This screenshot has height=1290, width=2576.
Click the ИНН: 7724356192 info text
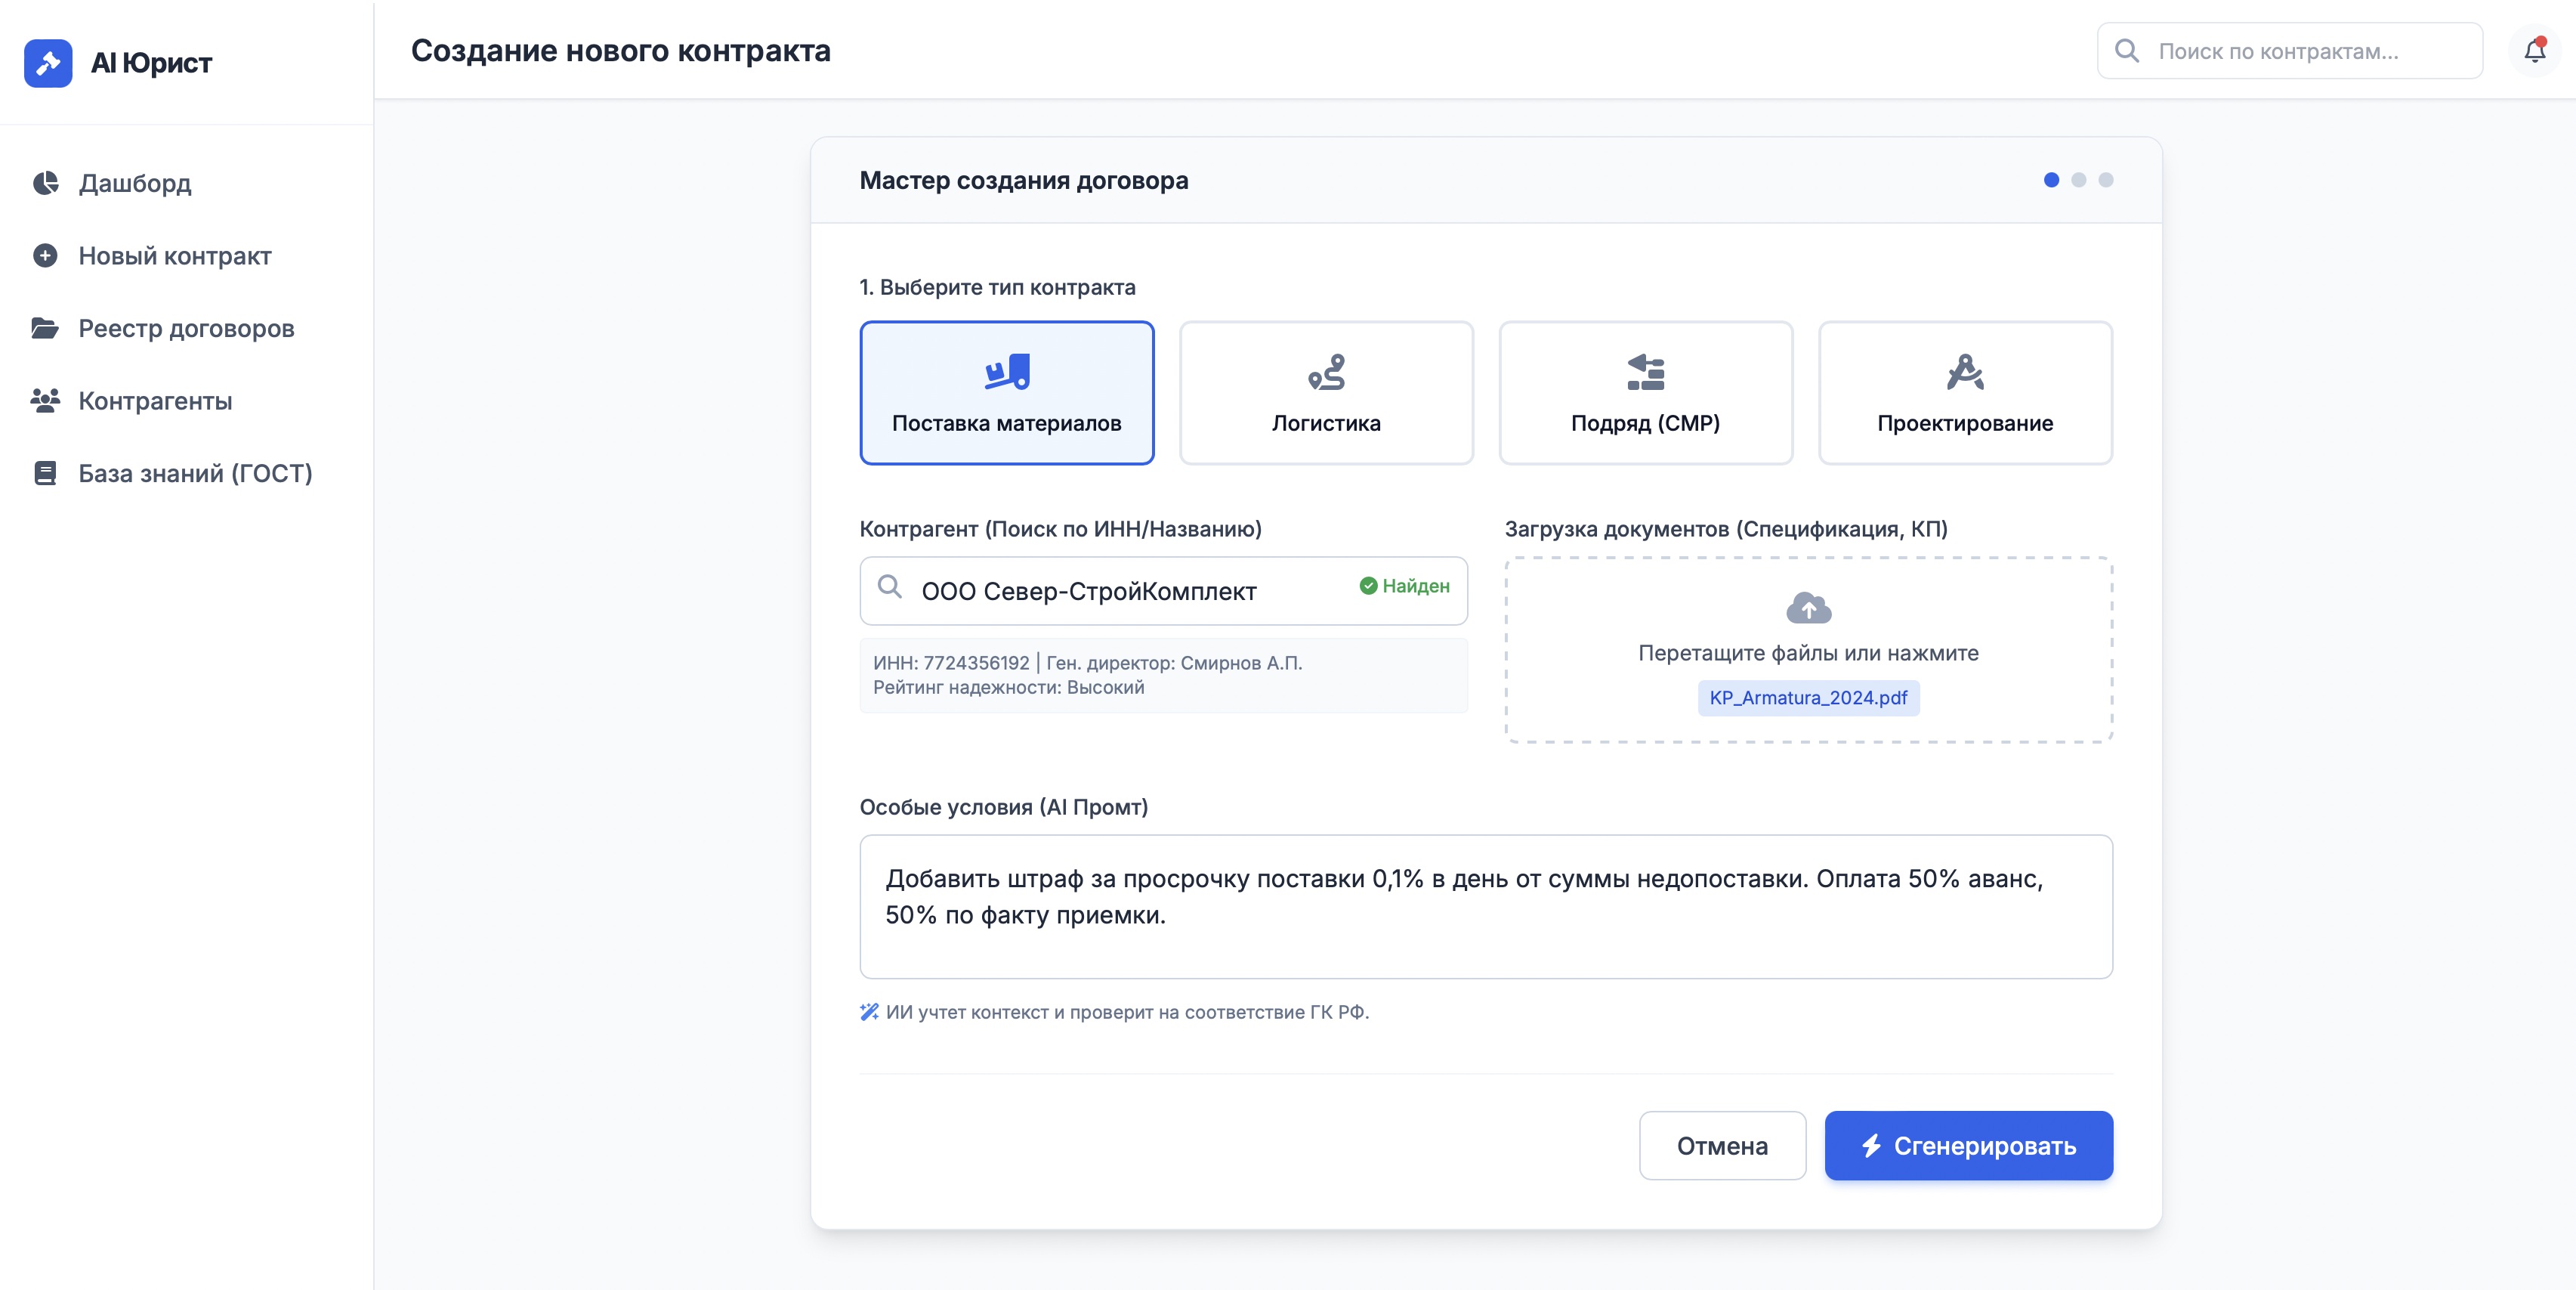(951, 663)
